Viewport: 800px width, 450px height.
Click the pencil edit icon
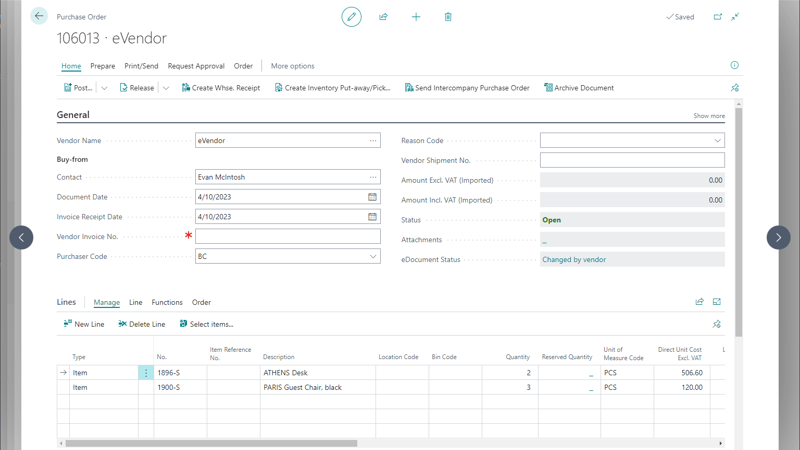click(x=351, y=17)
